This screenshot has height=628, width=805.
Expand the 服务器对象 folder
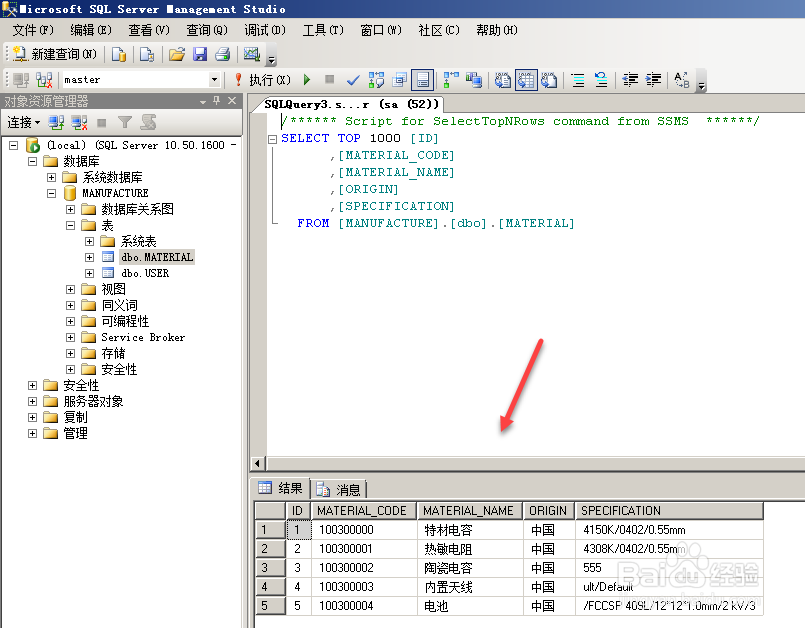(32, 401)
